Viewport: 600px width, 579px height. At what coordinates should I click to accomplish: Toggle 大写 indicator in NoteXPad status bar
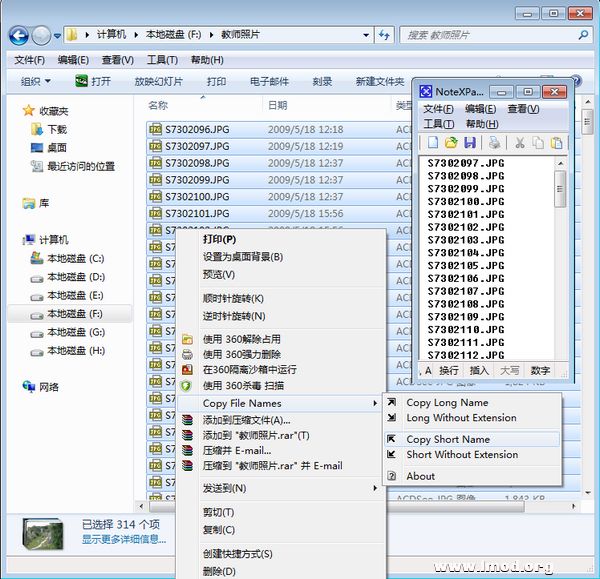click(509, 370)
